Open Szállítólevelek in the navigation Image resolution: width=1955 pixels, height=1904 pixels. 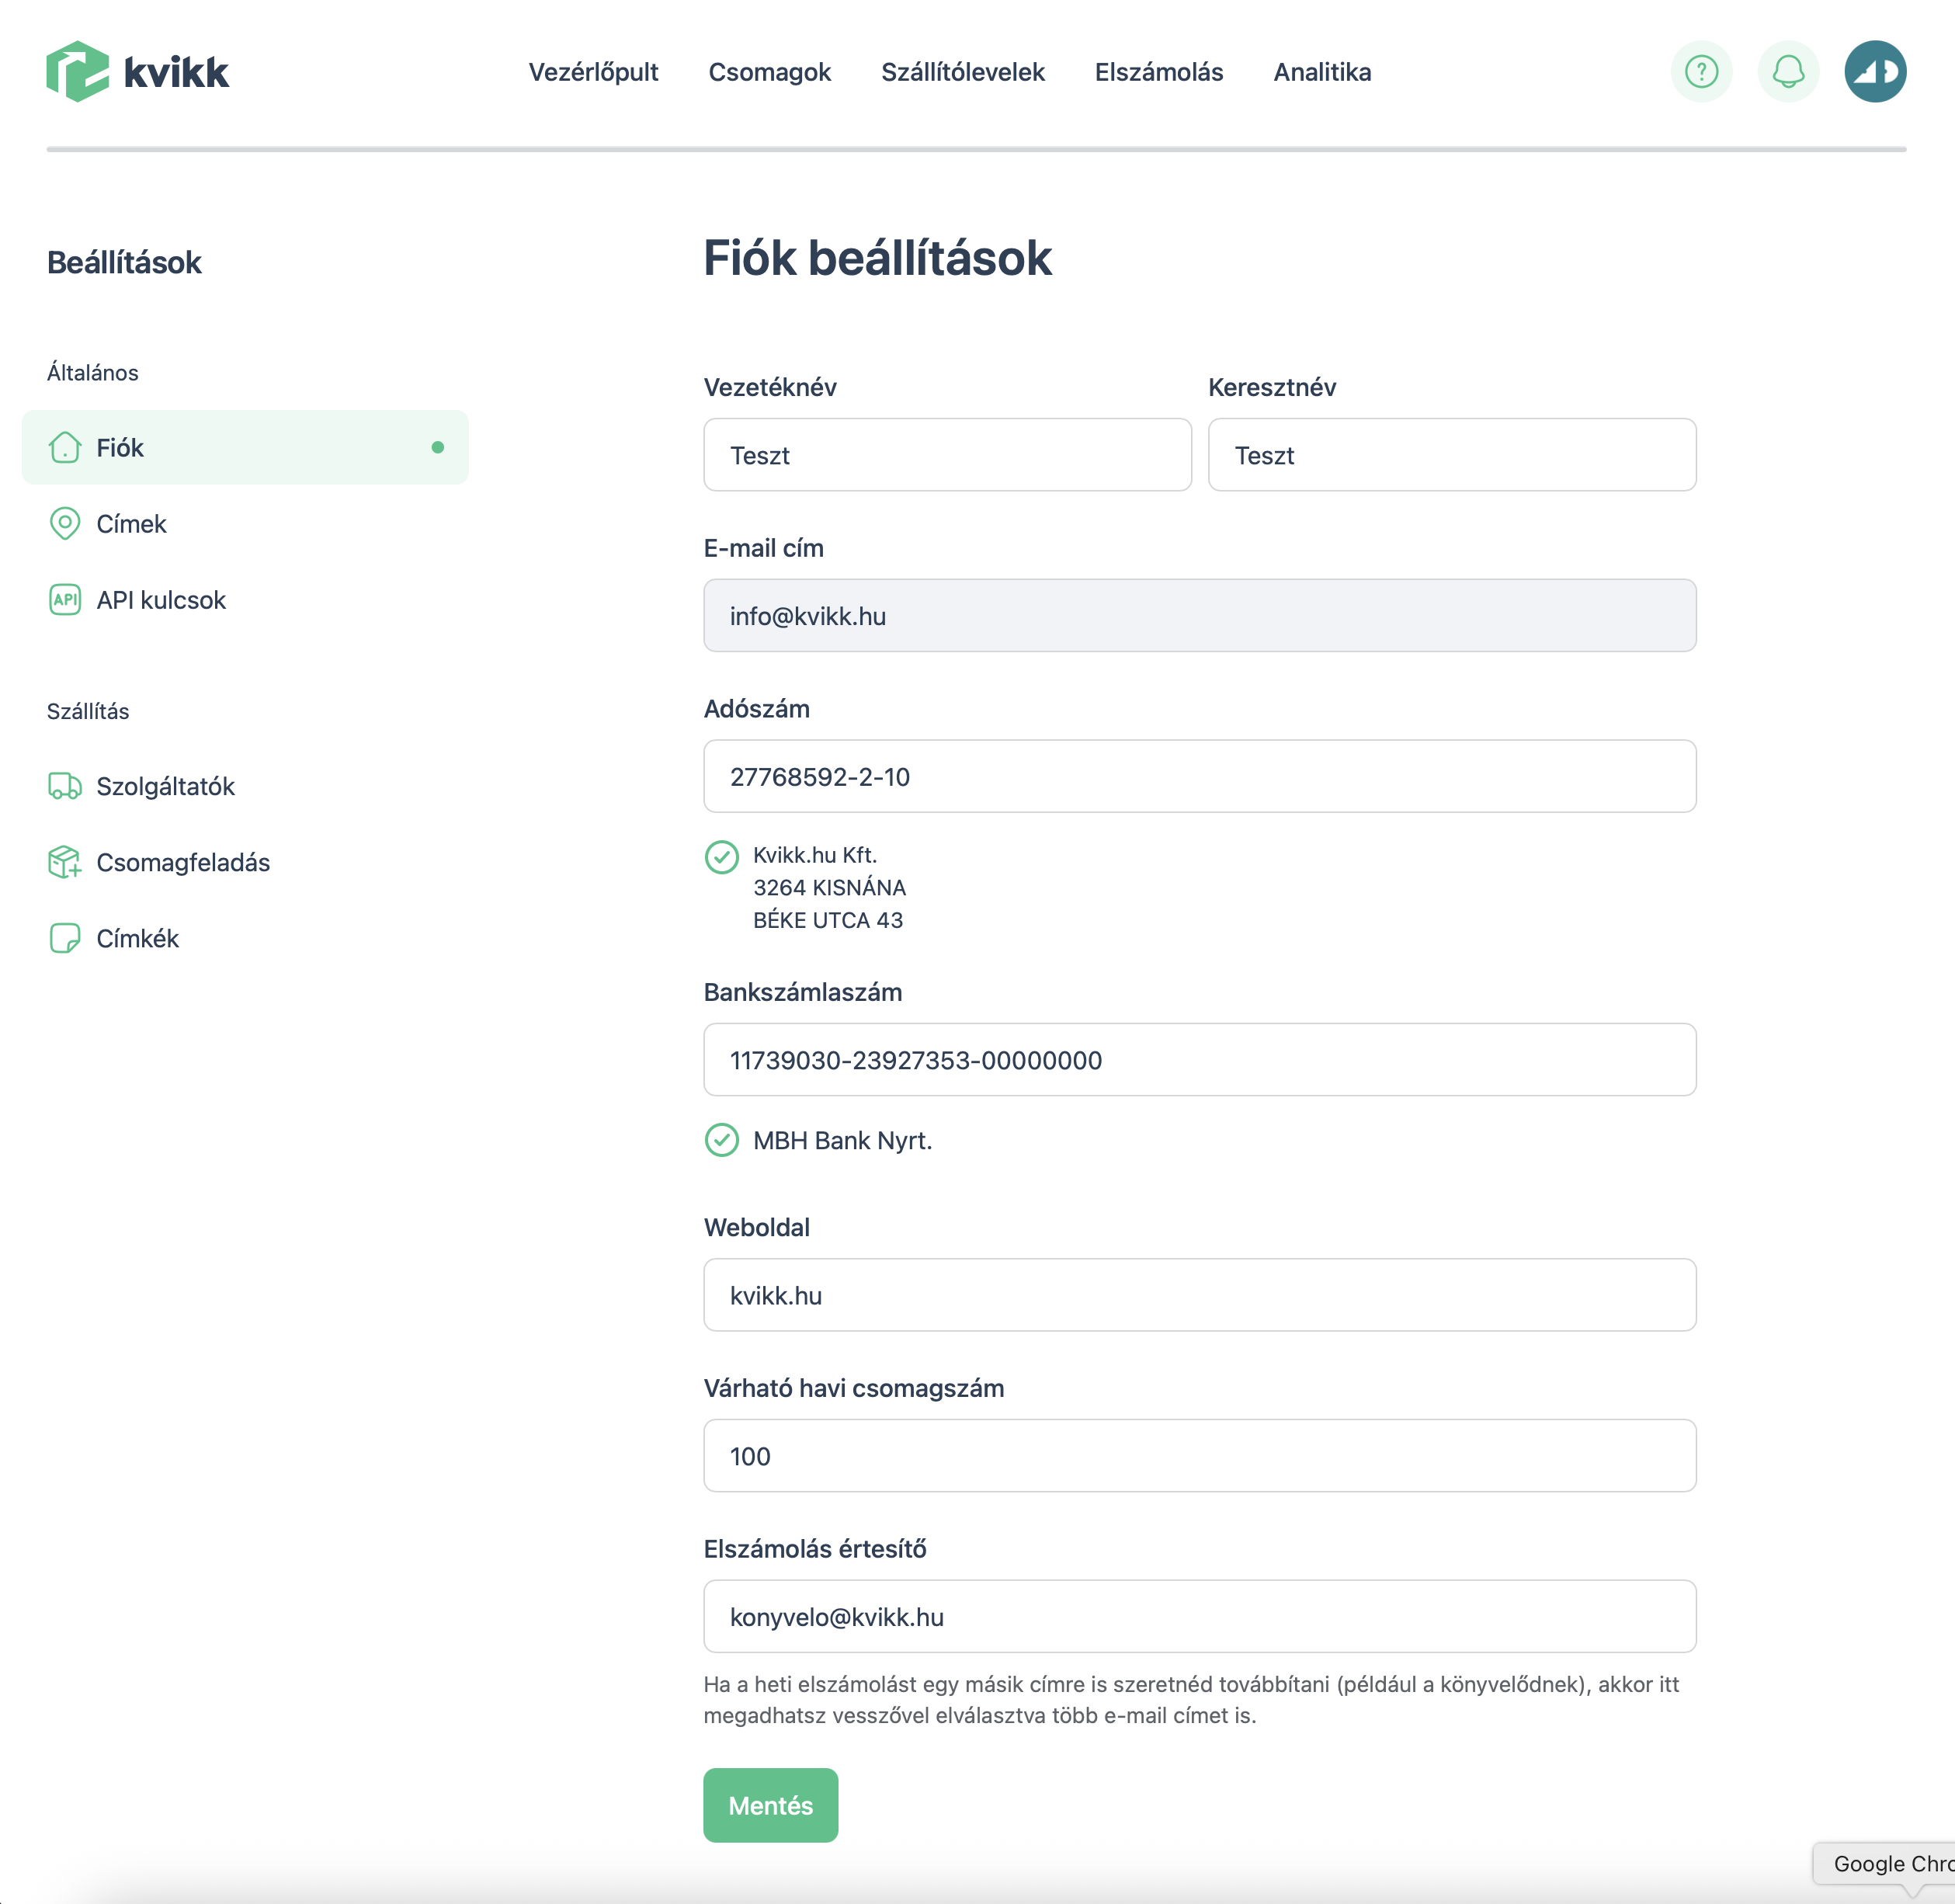pos(962,72)
